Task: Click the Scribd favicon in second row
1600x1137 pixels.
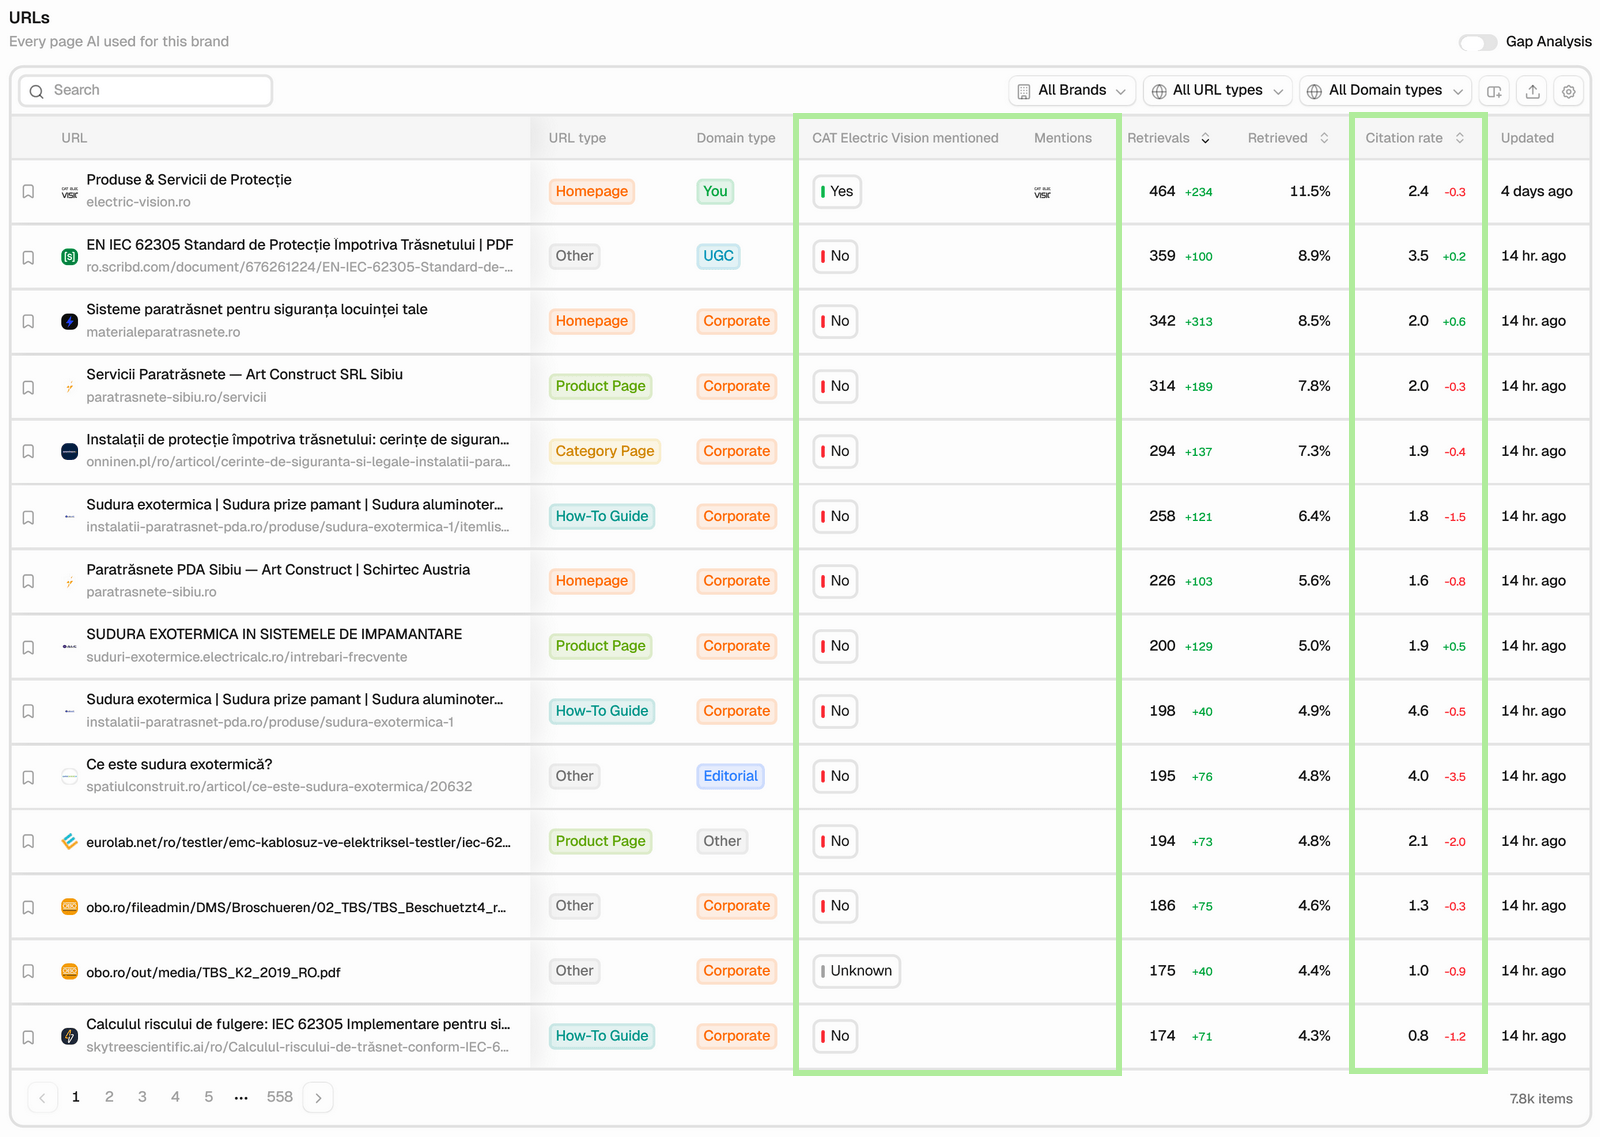Action: coord(69,257)
